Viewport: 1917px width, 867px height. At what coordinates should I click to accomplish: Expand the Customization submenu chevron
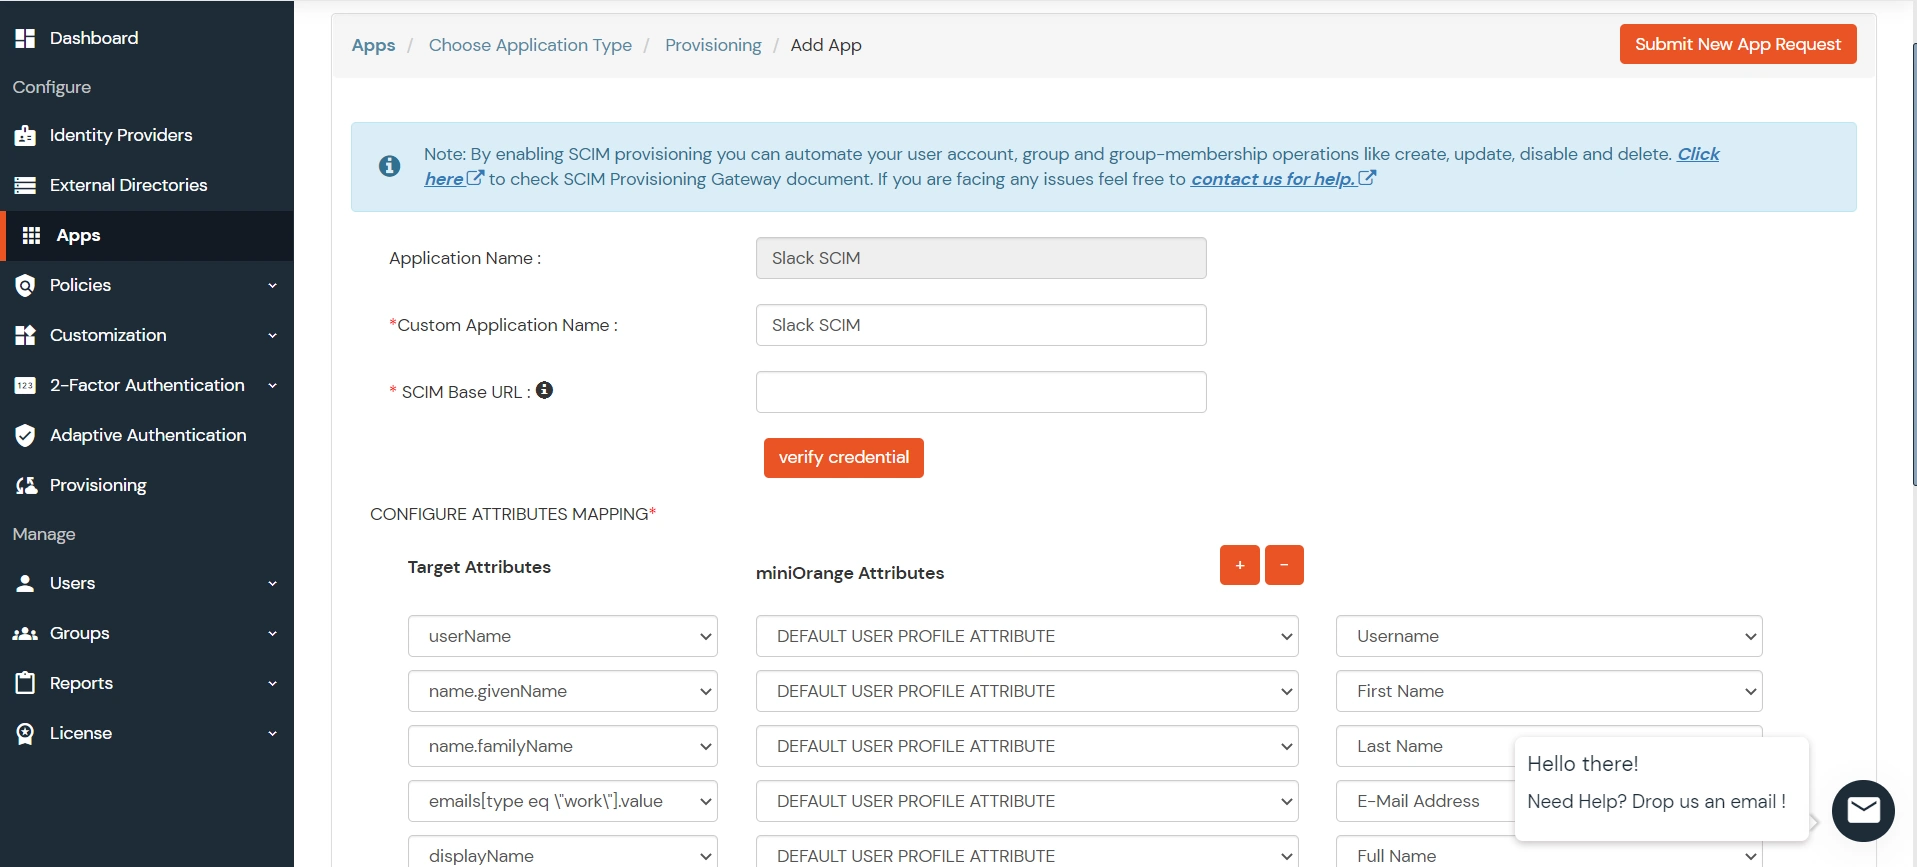272,336
